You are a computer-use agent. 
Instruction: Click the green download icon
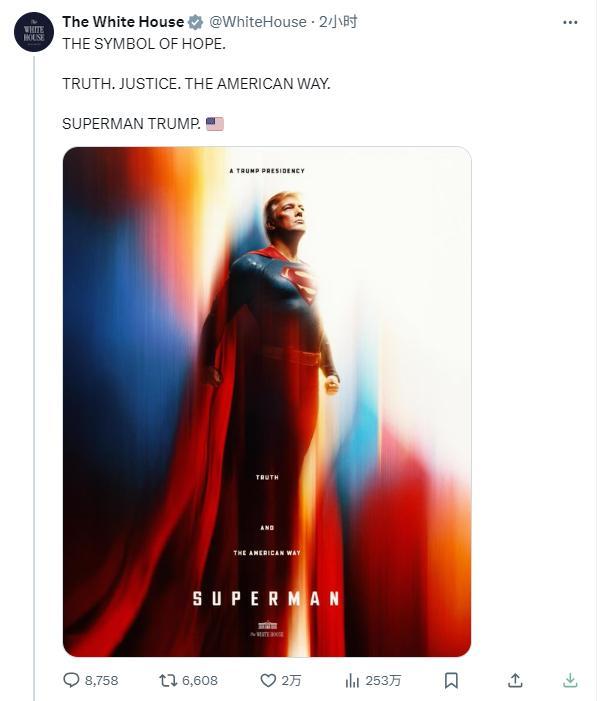coord(570,680)
